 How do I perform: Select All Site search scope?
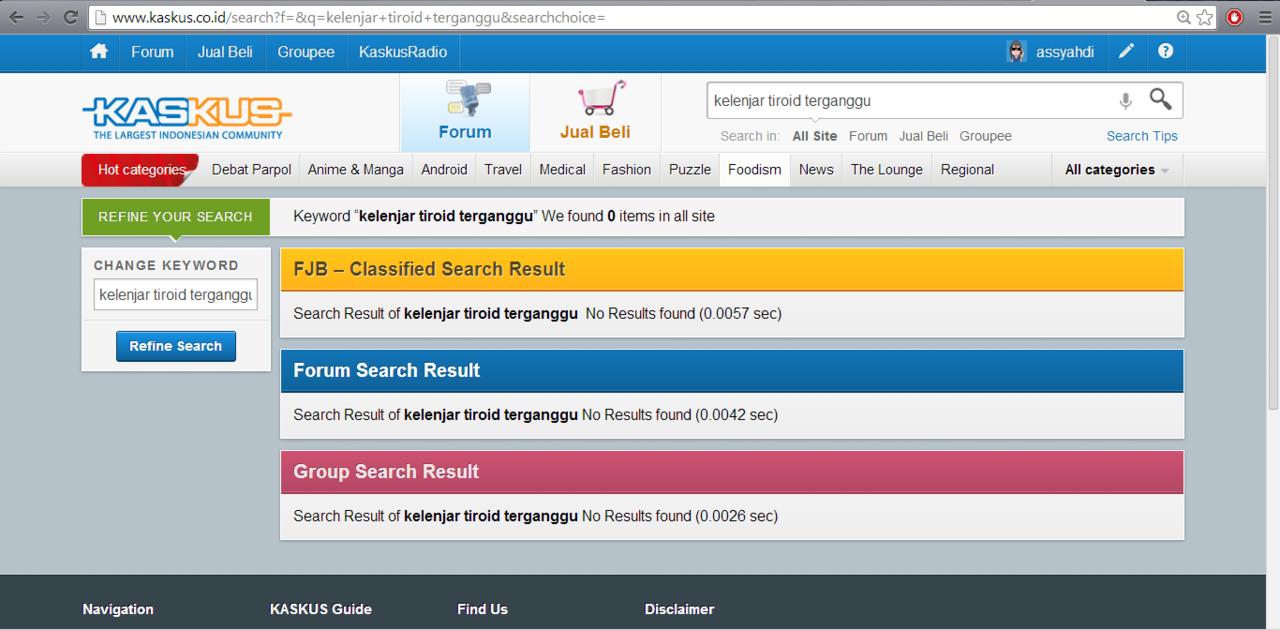815,136
